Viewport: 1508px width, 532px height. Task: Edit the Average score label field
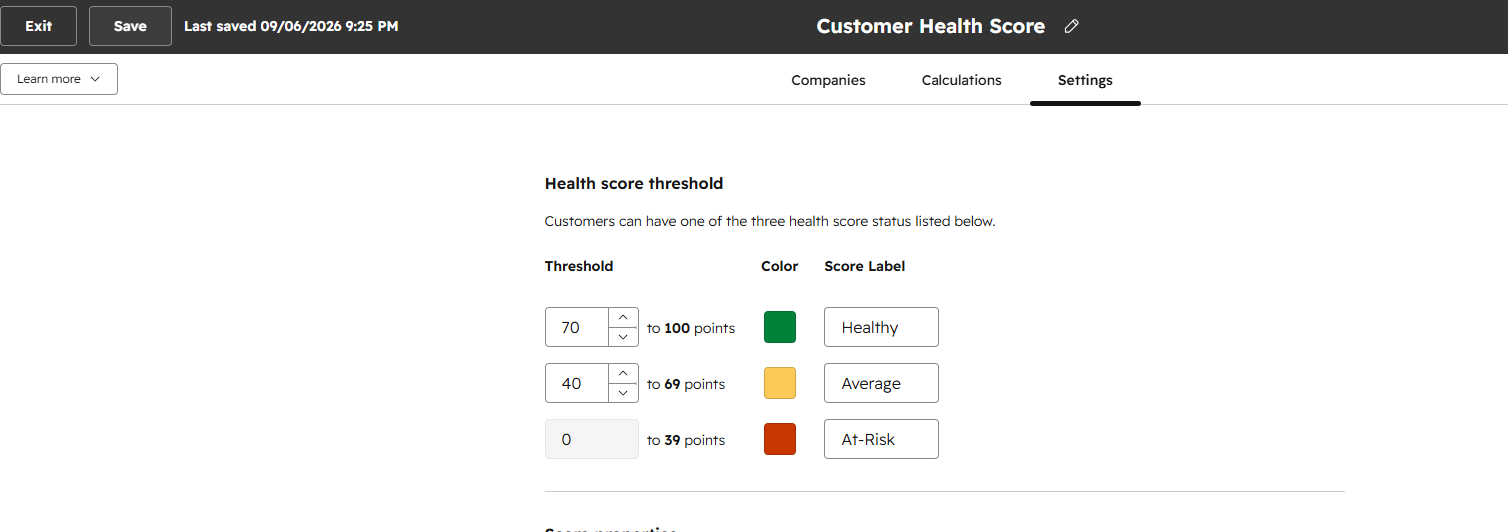point(881,383)
